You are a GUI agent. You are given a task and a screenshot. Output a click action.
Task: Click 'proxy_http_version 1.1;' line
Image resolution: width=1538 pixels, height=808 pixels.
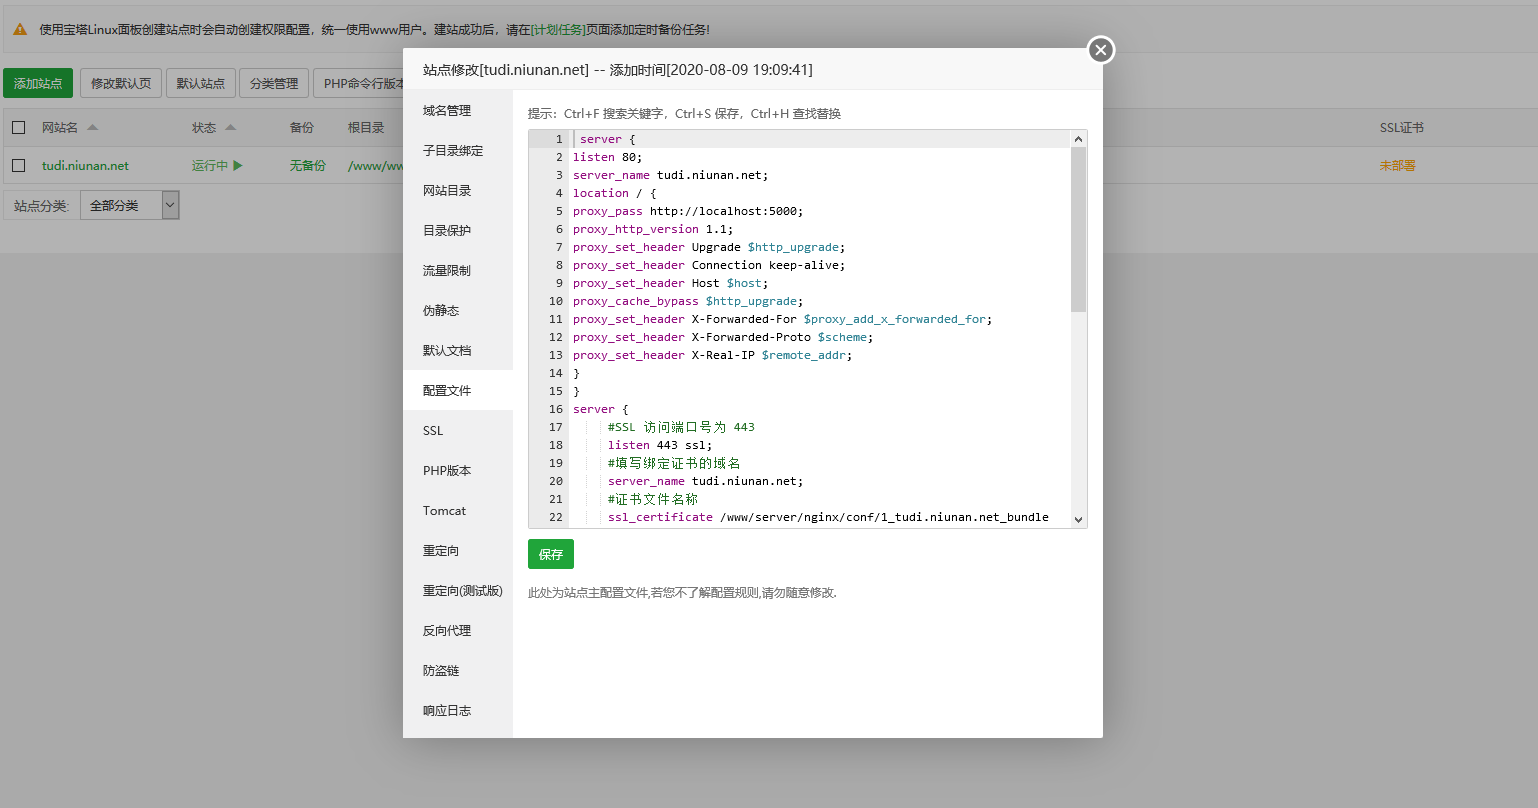tap(653, 229)
